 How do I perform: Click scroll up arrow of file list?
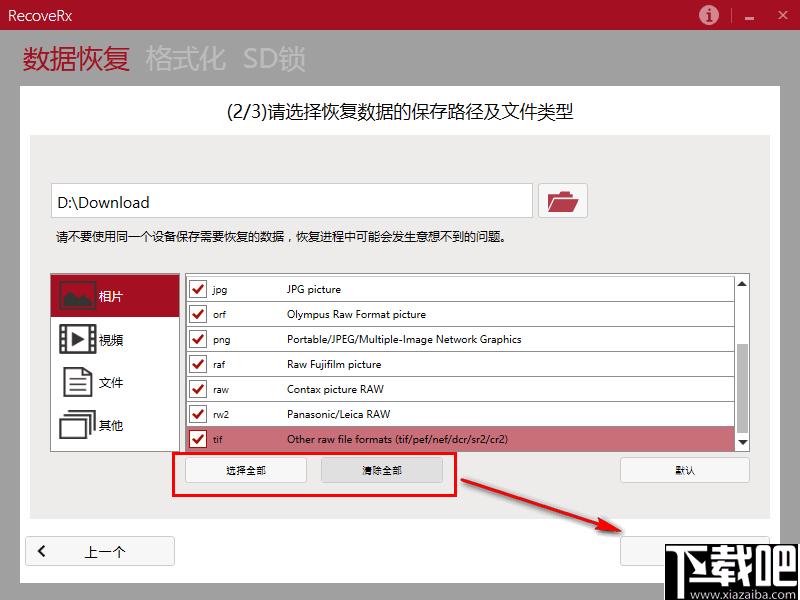(x=742, y=284)
